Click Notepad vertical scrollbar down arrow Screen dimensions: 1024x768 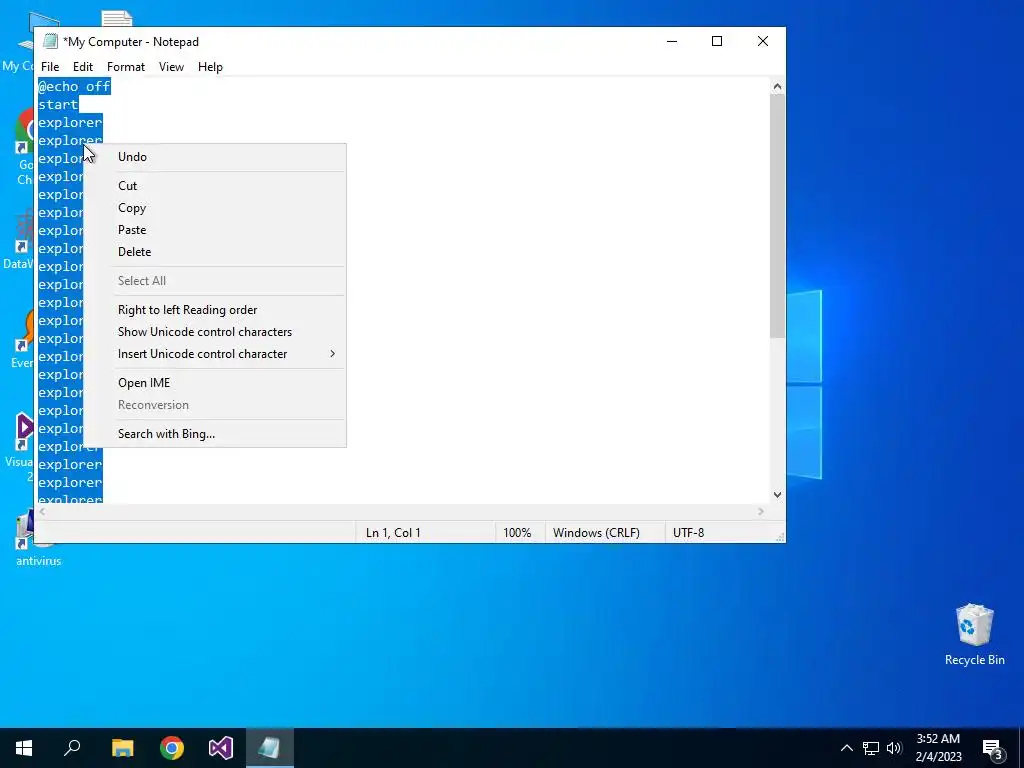point(777,495)
